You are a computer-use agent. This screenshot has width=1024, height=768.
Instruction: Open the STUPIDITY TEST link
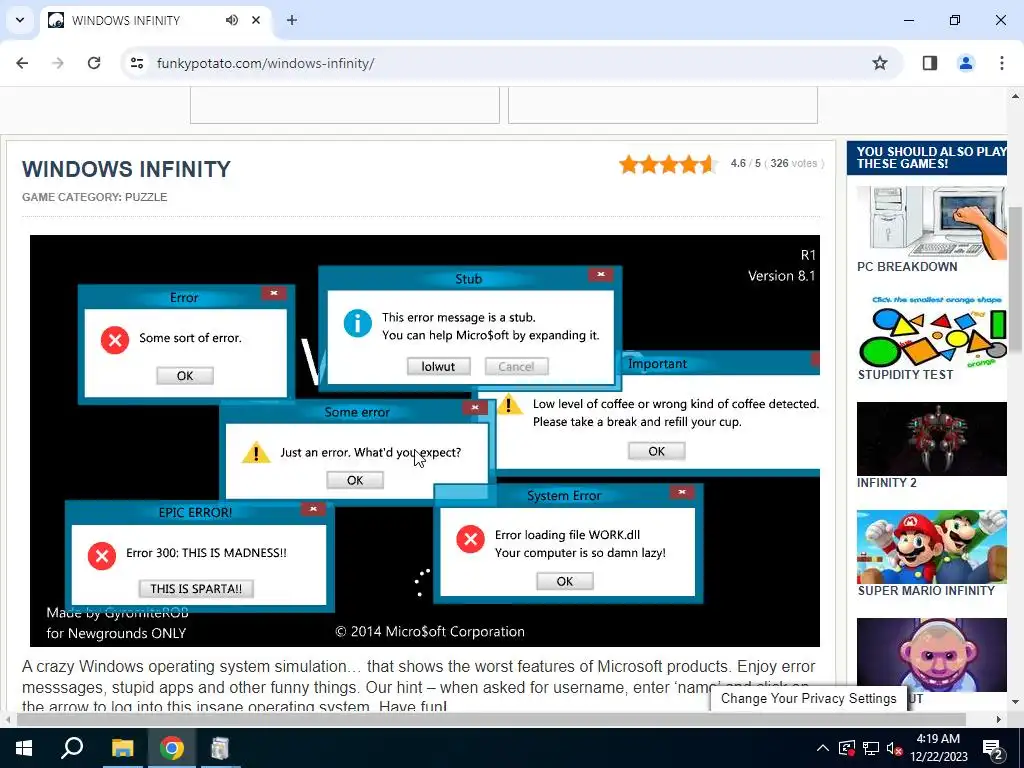[905, 375]
